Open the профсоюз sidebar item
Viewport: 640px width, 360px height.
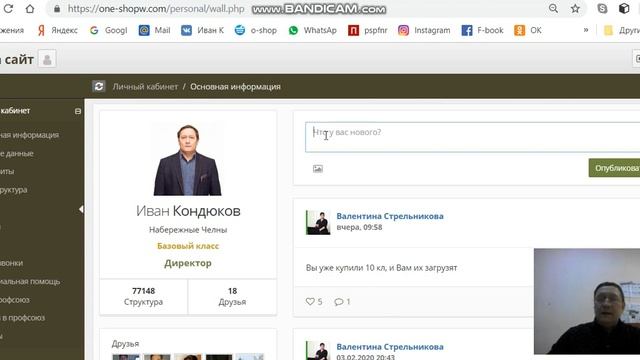pos(15,300)
